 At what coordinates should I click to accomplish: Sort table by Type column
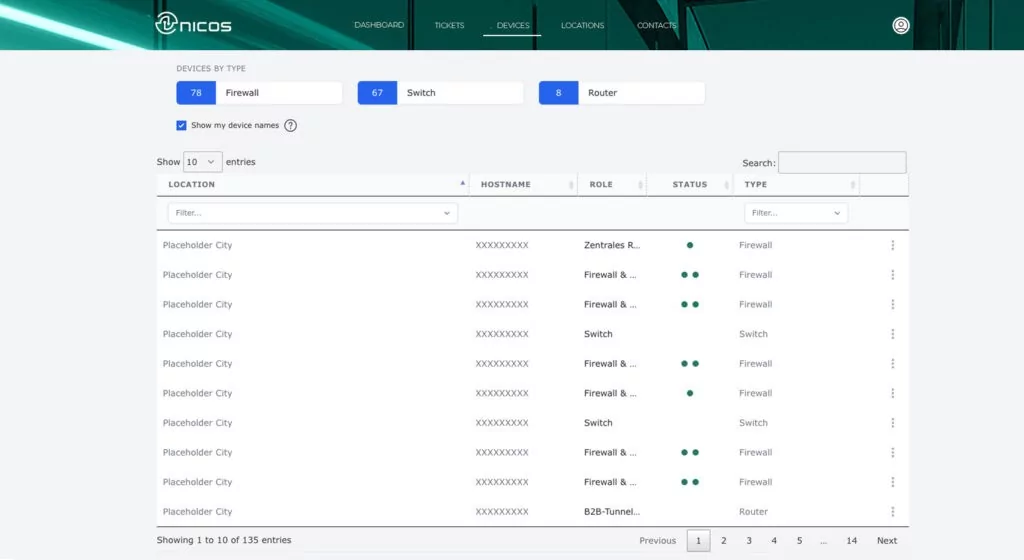pos(796,185)
